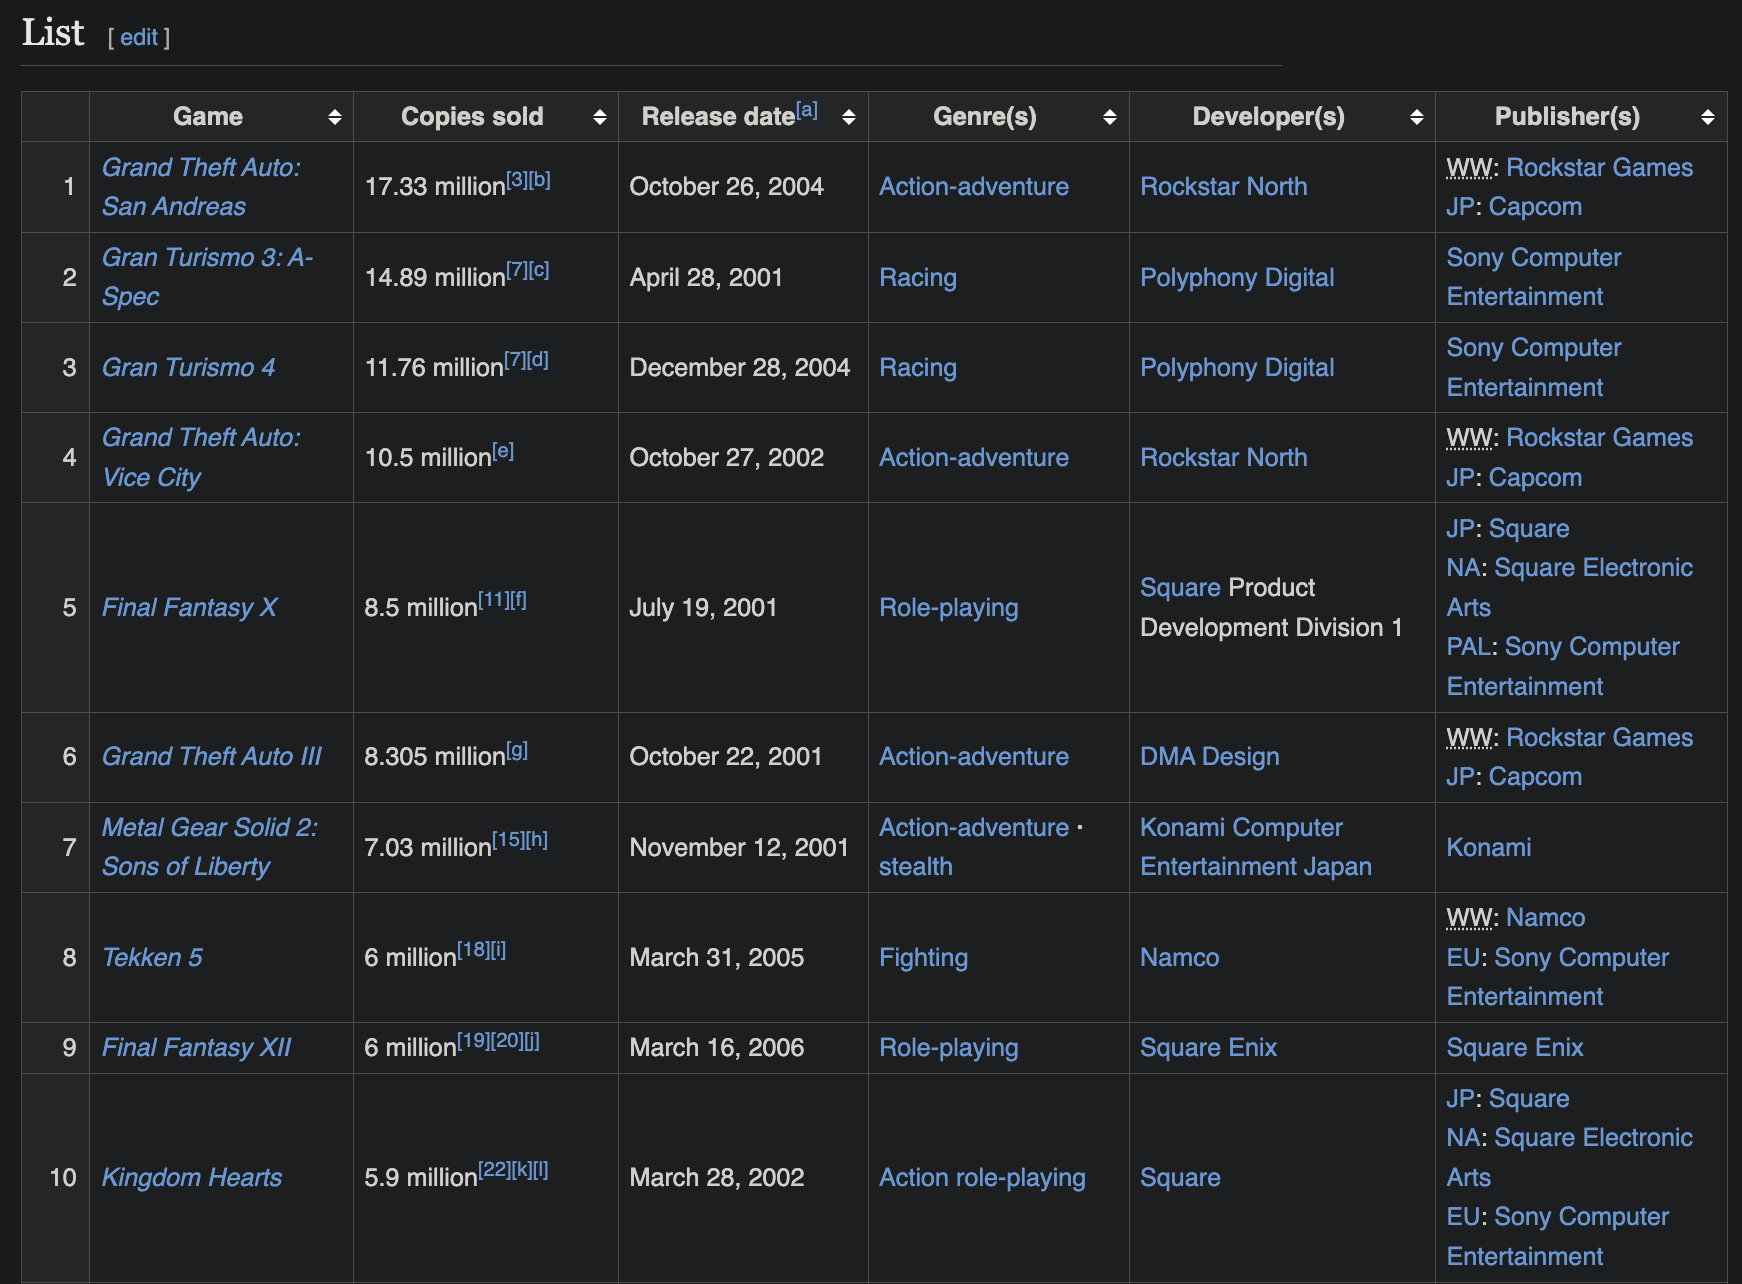Open the Grand Theft Auto: San Andreas article
This screenshot has height=1284, width=1742.
coord(201,187)
